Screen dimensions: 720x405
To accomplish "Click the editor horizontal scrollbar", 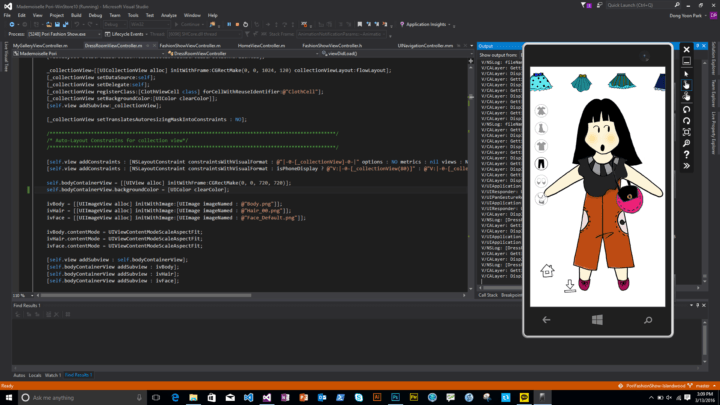I will click(x=146, y=295).
